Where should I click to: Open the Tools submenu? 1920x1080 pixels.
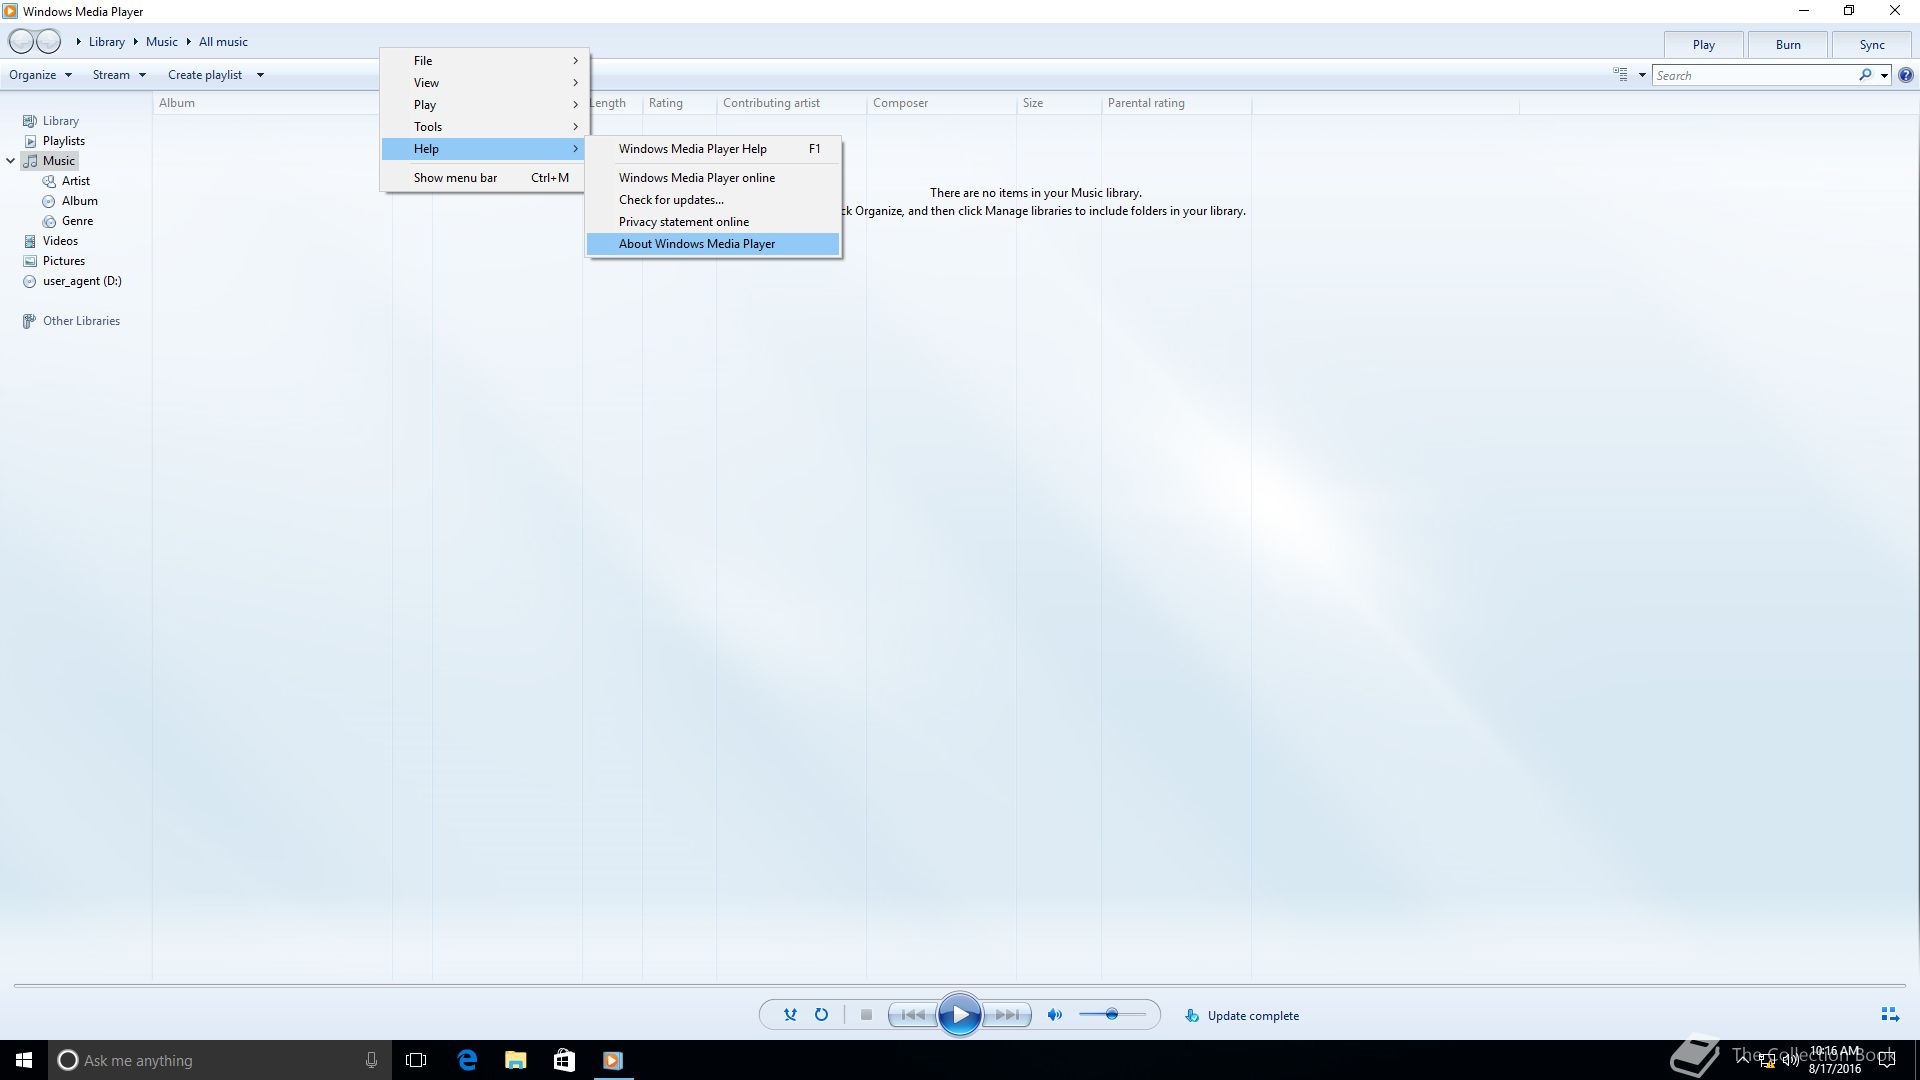click(x=484, y=127)
